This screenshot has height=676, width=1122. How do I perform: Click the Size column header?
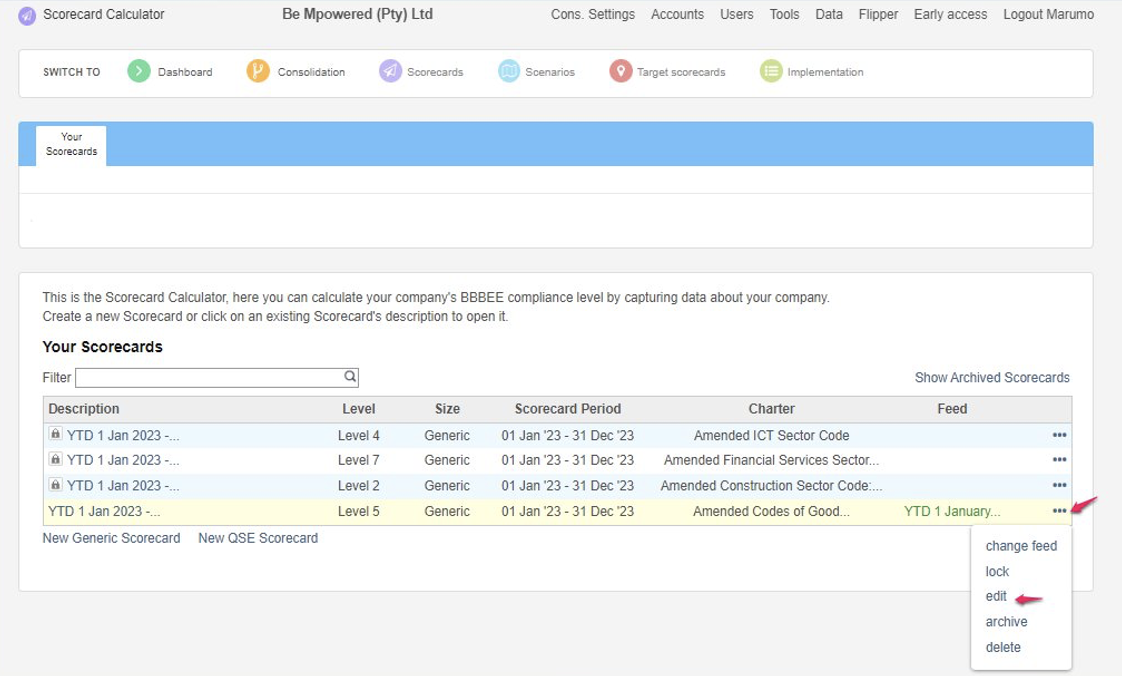[447, 409]
